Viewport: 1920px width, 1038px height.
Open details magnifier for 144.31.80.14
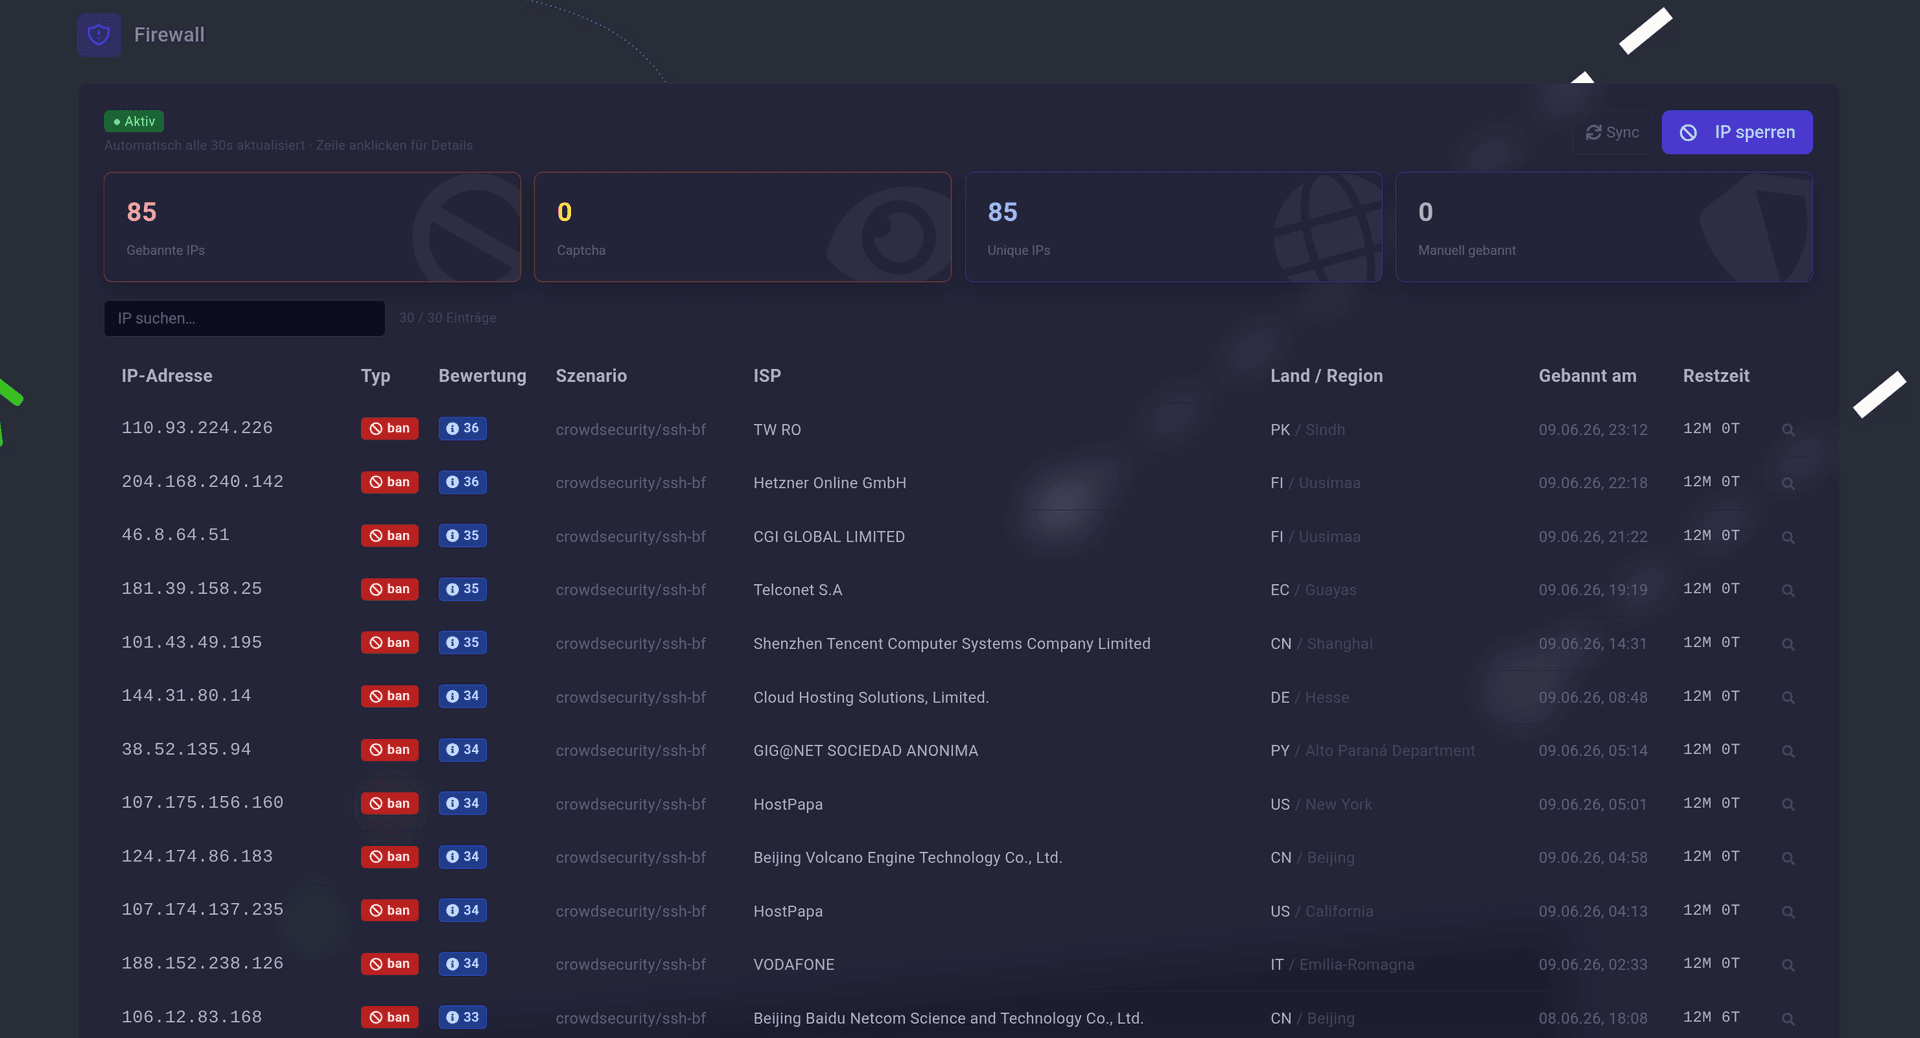[x=1788, y=697]
